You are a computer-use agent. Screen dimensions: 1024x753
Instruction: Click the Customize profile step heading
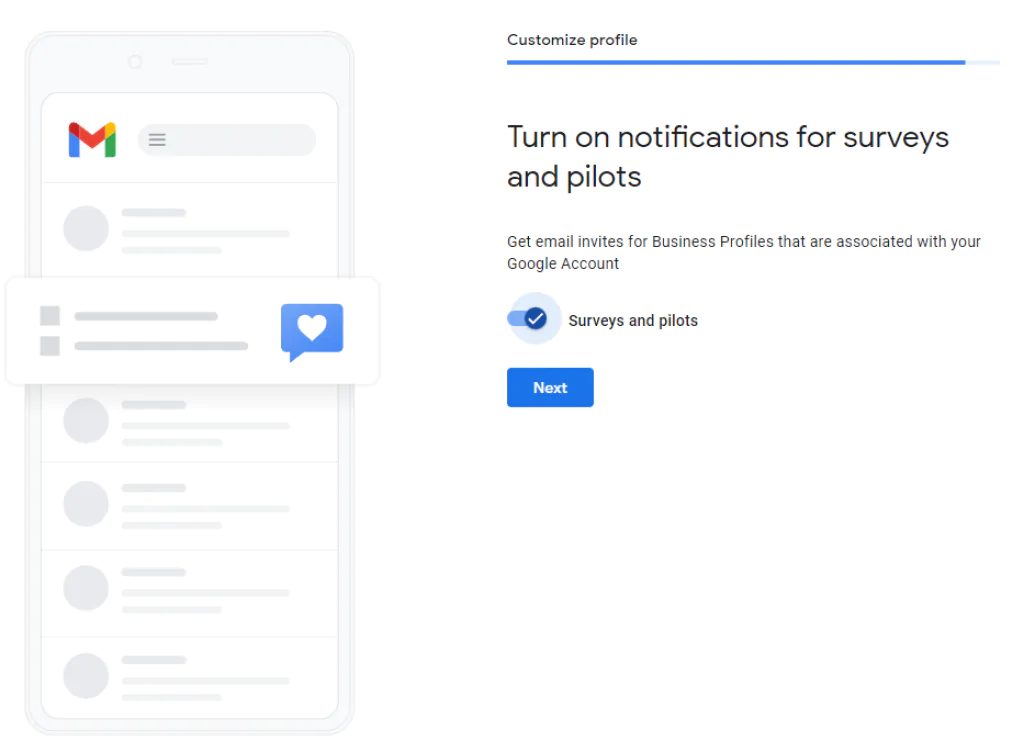coord(572,40)
